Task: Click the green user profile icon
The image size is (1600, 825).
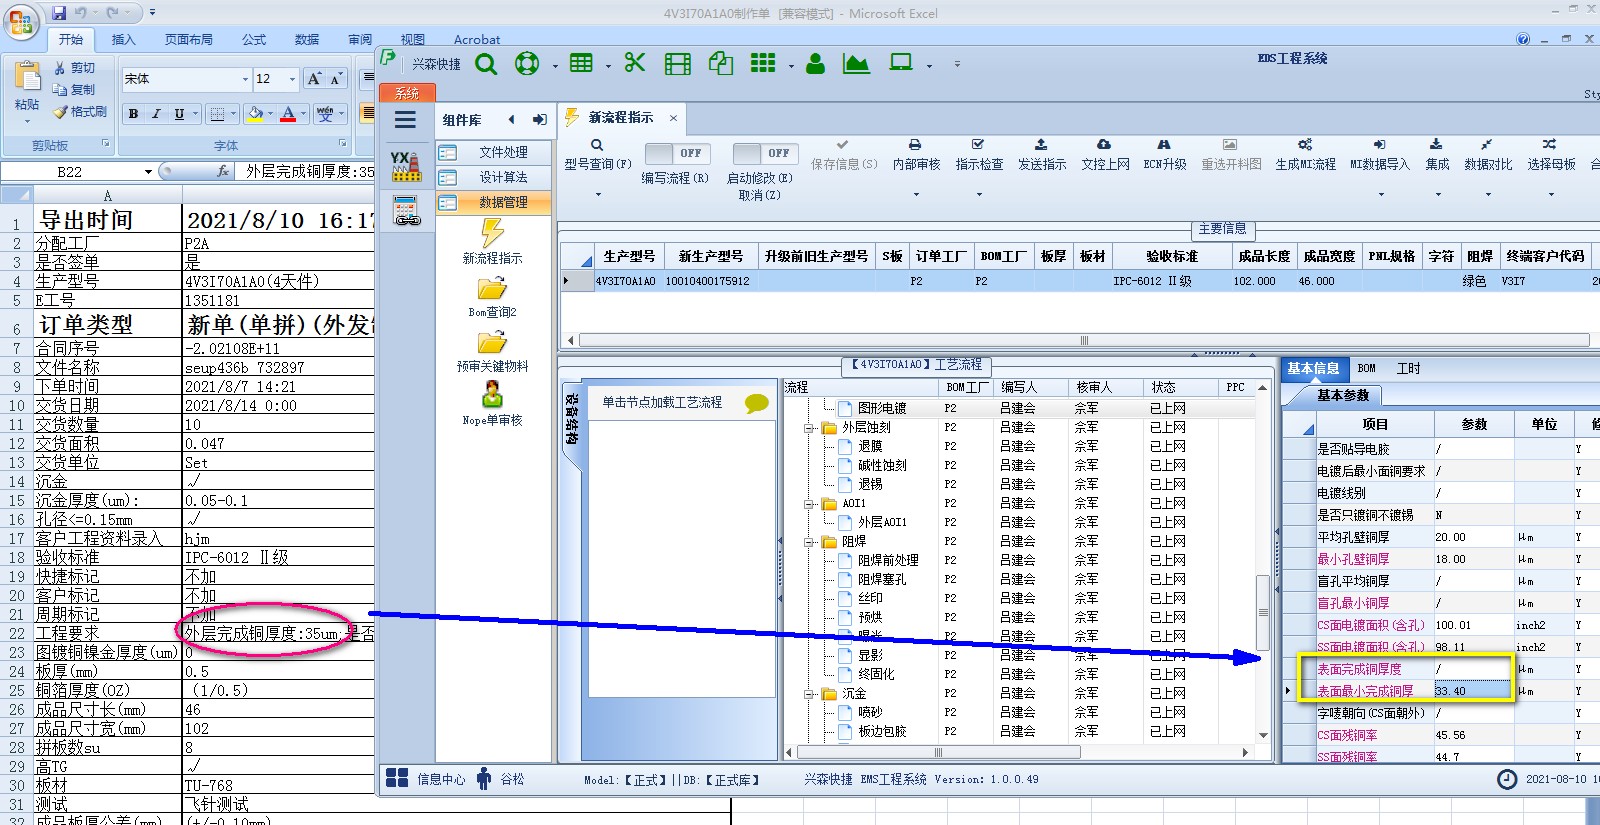Action: tap(816, 64)
